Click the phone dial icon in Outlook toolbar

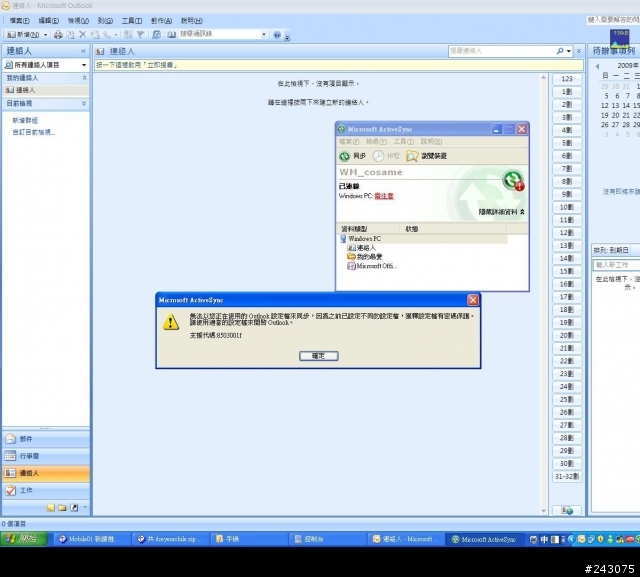107,35
